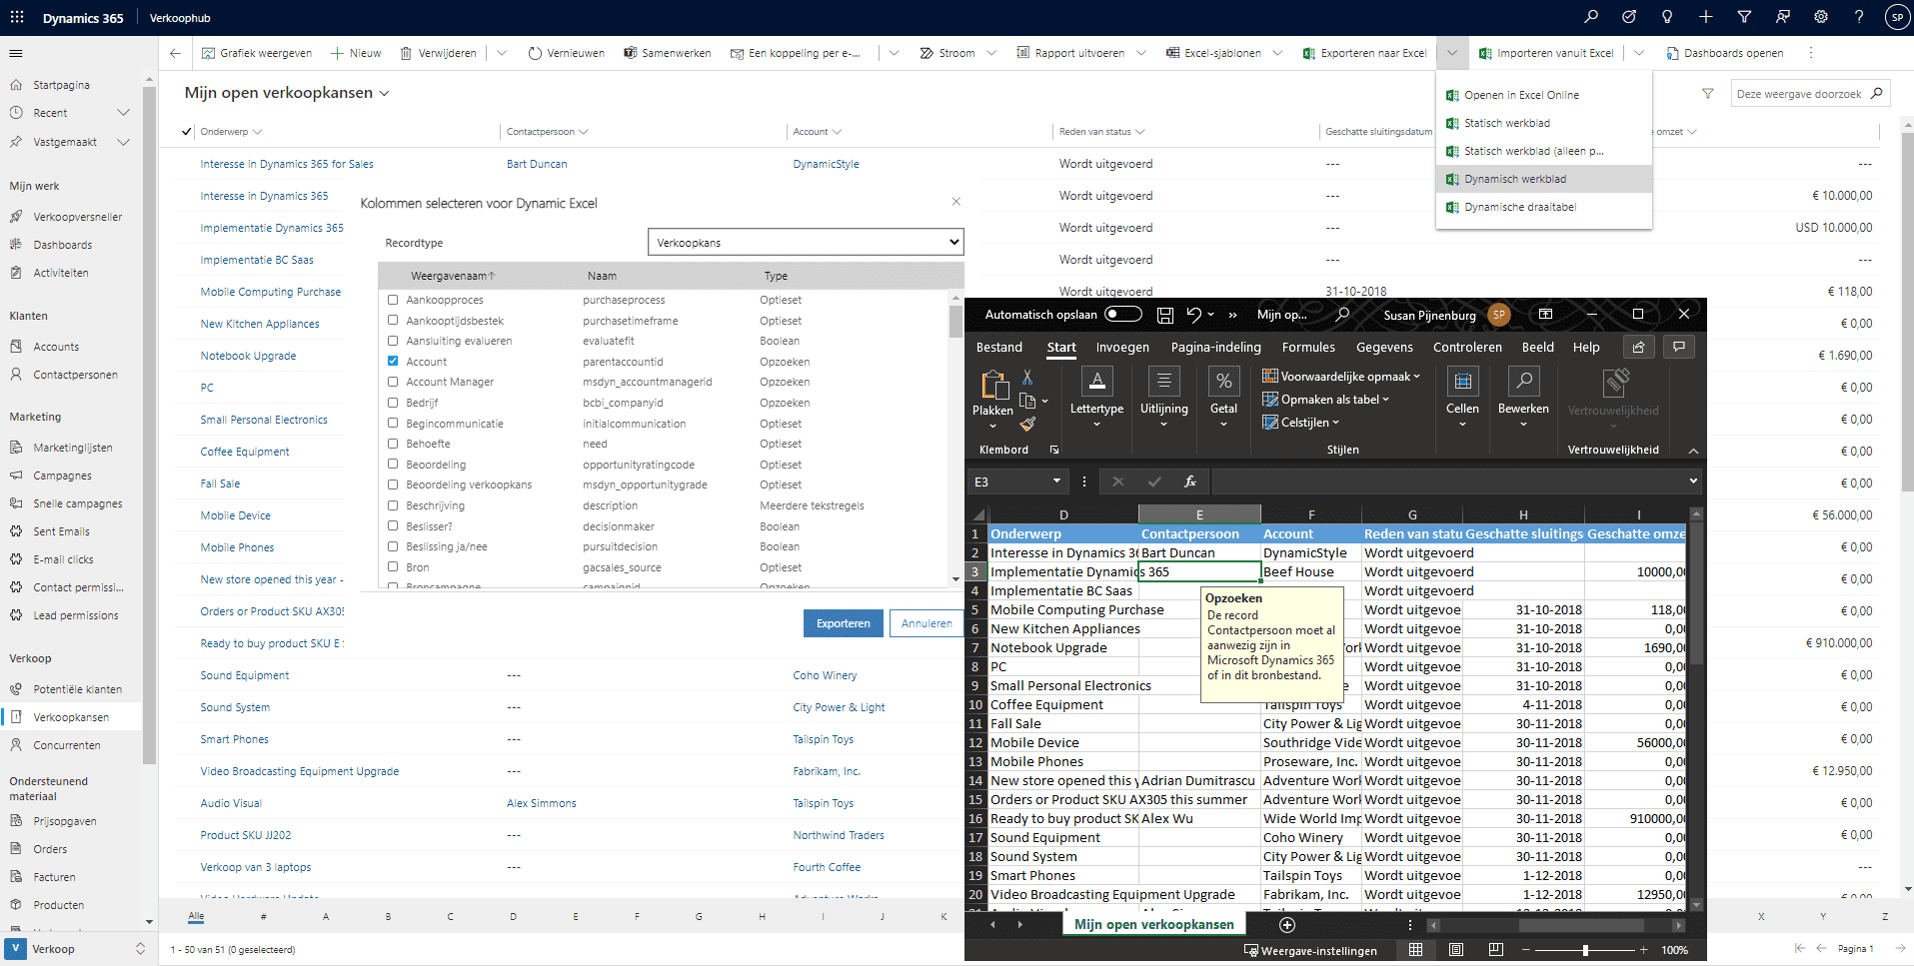Open the Excel Name Box dropdown showing E3

(x=1057, y=482)
